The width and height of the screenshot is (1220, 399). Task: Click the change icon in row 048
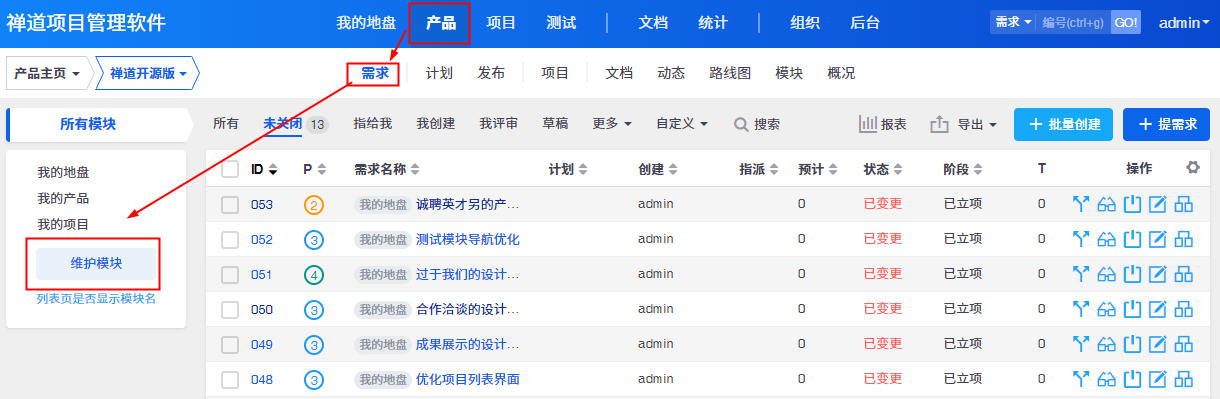click(x=1080, y=380)
